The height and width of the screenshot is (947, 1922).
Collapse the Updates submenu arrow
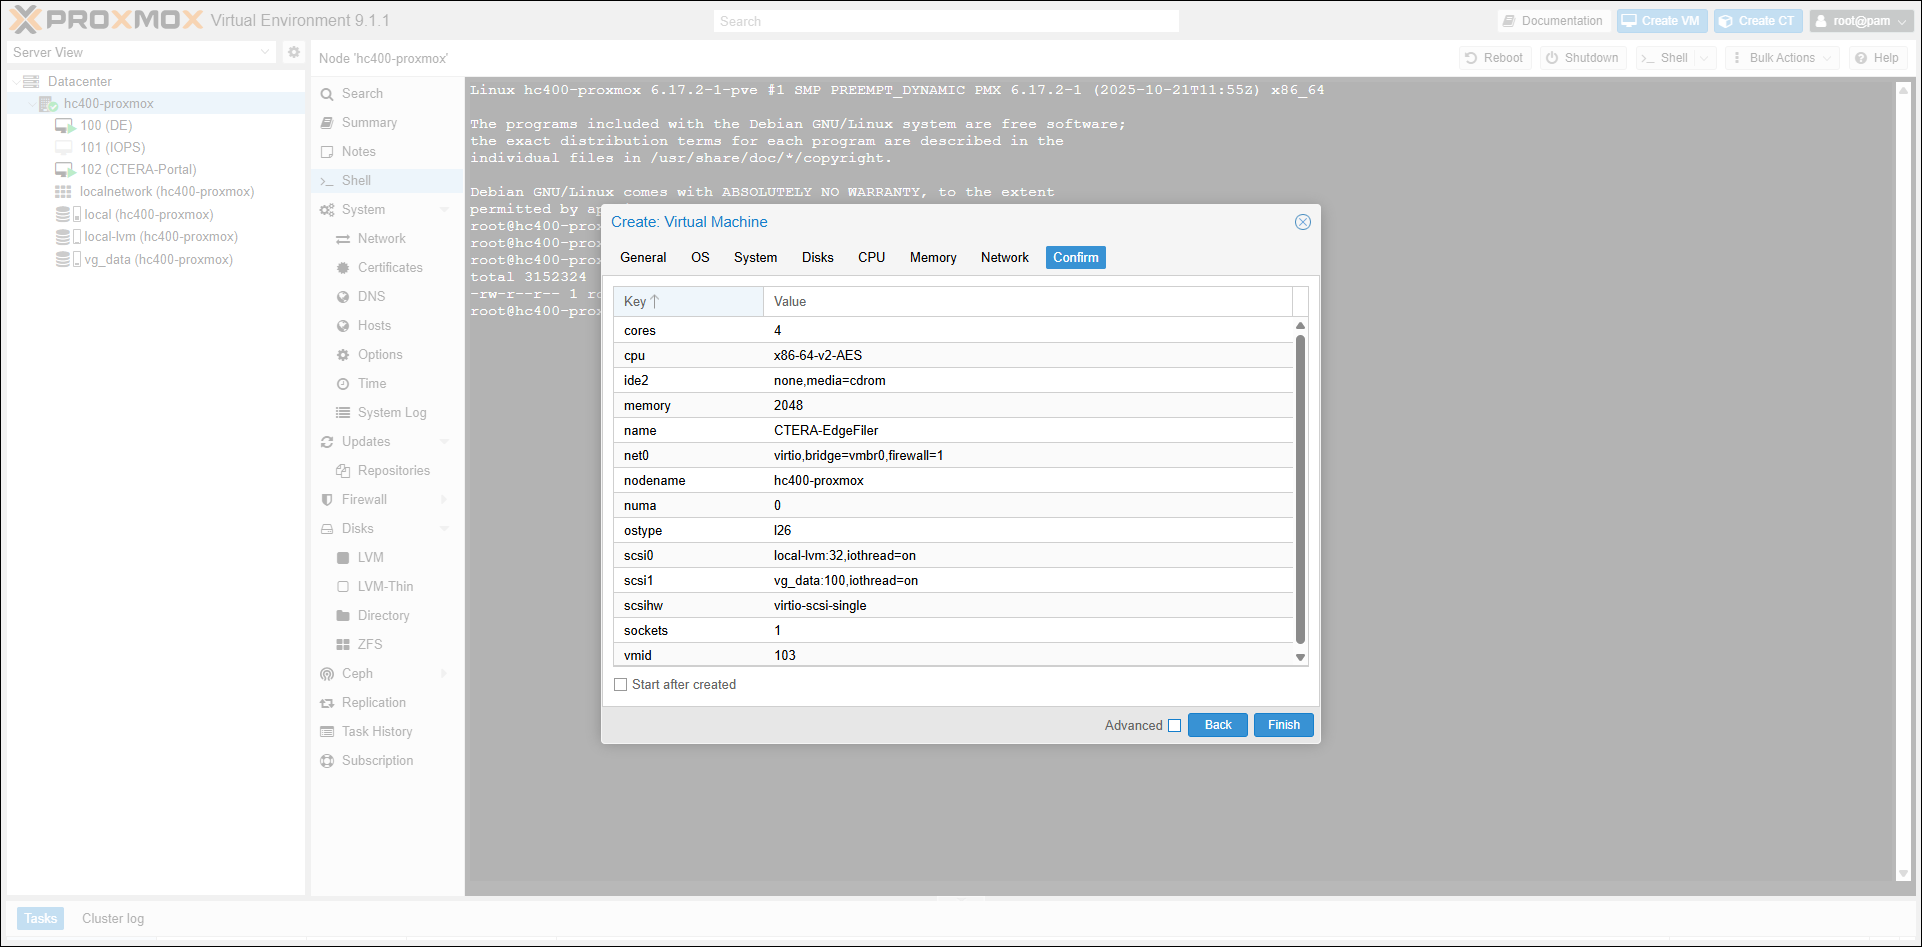point(444,442)
